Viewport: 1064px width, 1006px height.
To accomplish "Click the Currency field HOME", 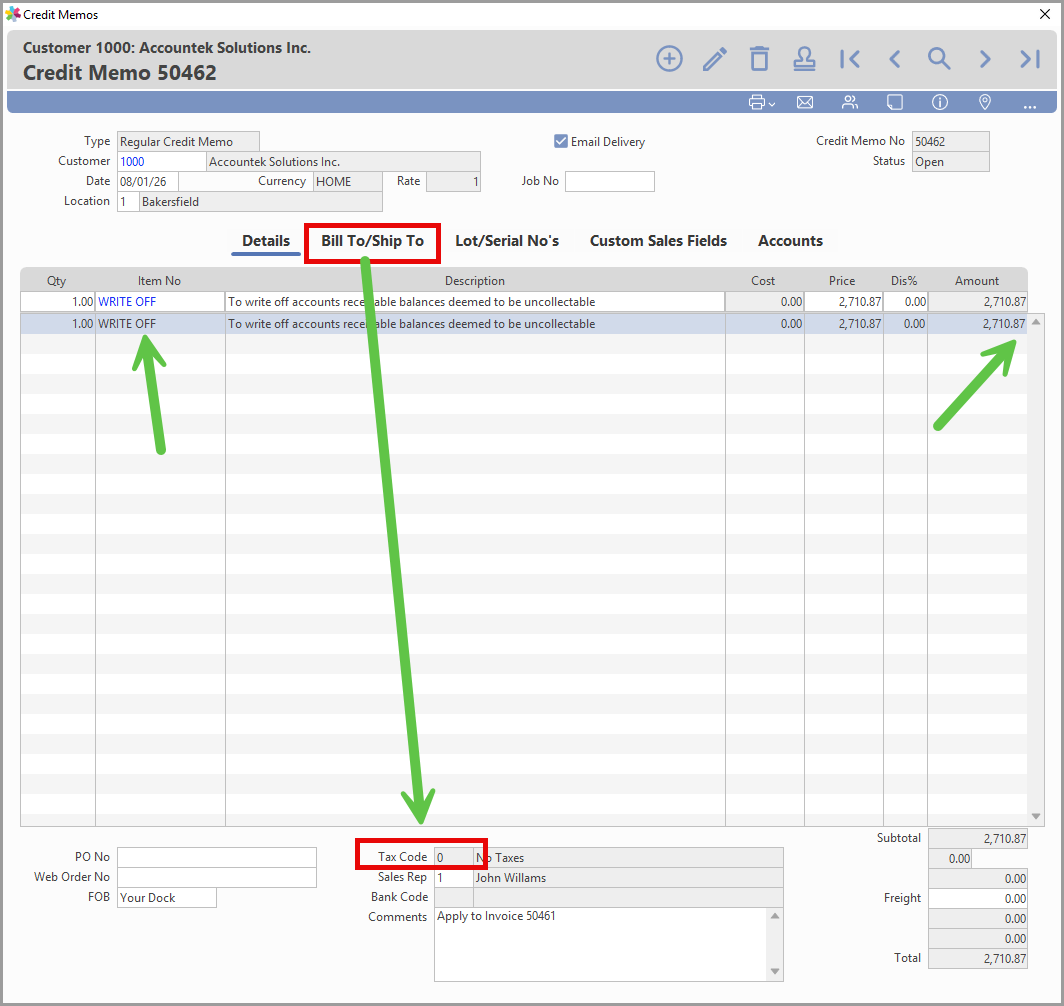I will (347, 182).
